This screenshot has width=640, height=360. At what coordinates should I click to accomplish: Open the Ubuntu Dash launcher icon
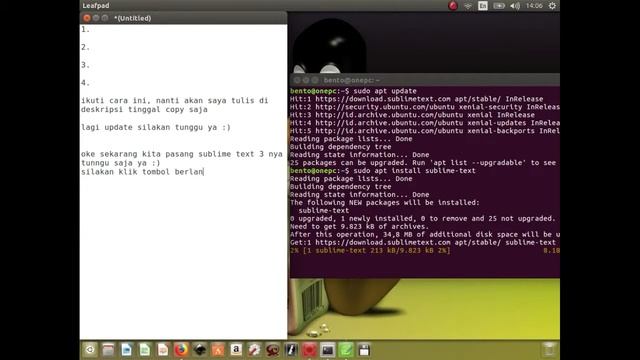click(x=90, y=350)
